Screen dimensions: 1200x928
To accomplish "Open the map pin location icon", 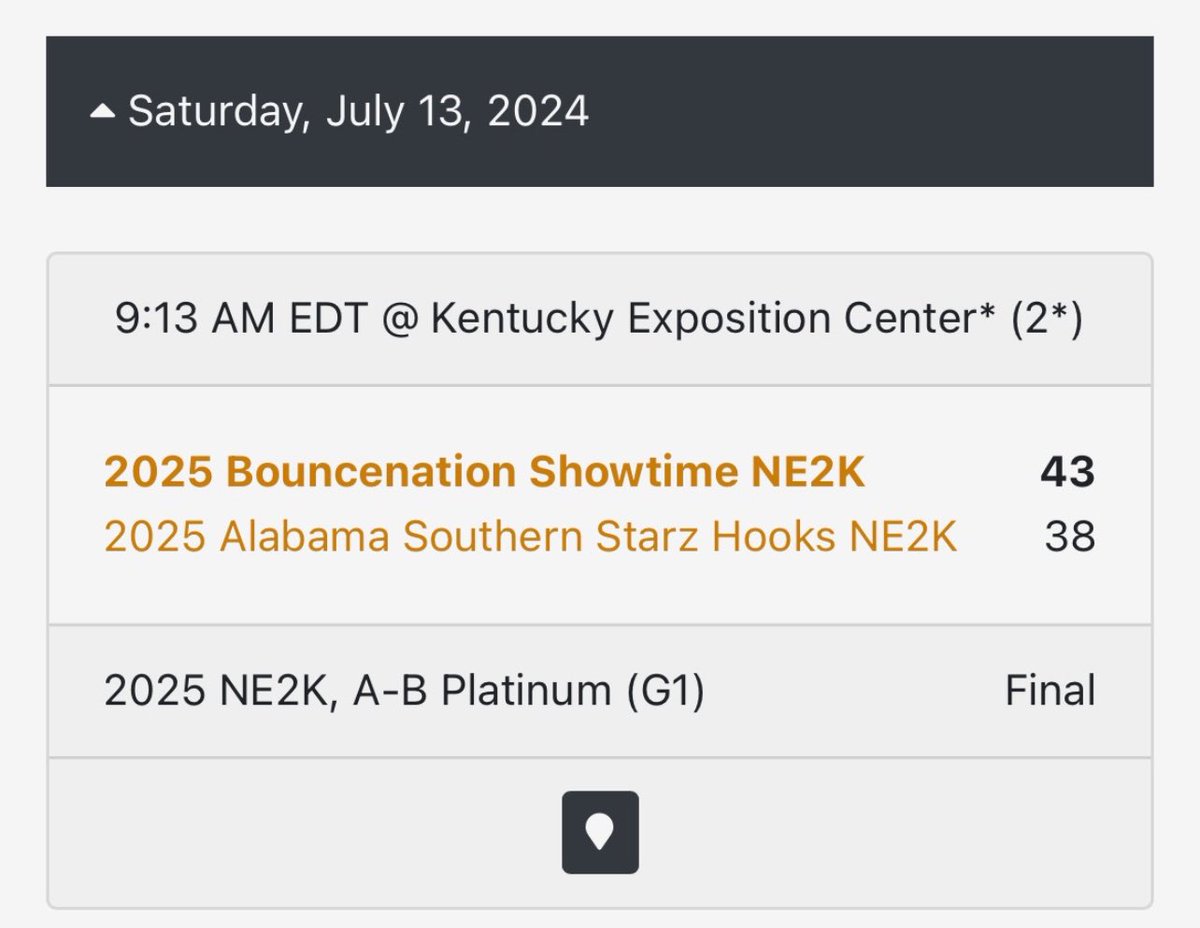I will [600, 833].
